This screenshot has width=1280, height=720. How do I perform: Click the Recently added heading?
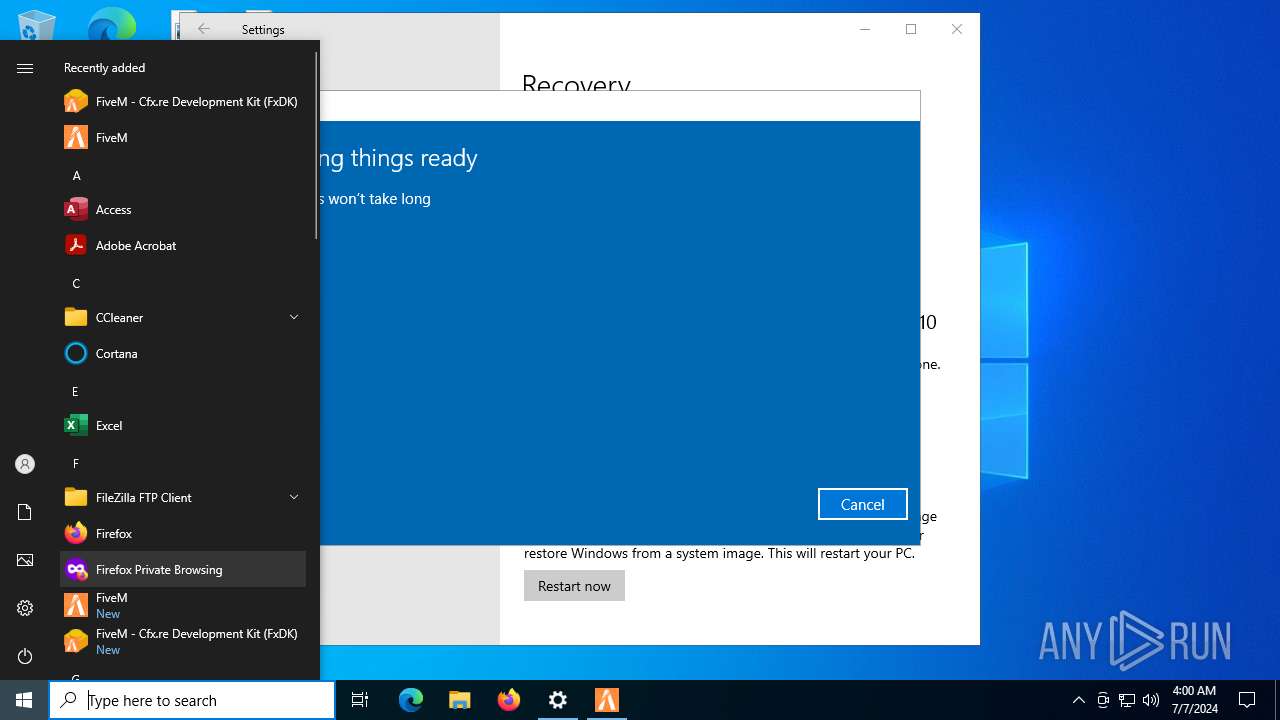pos(104,68)
